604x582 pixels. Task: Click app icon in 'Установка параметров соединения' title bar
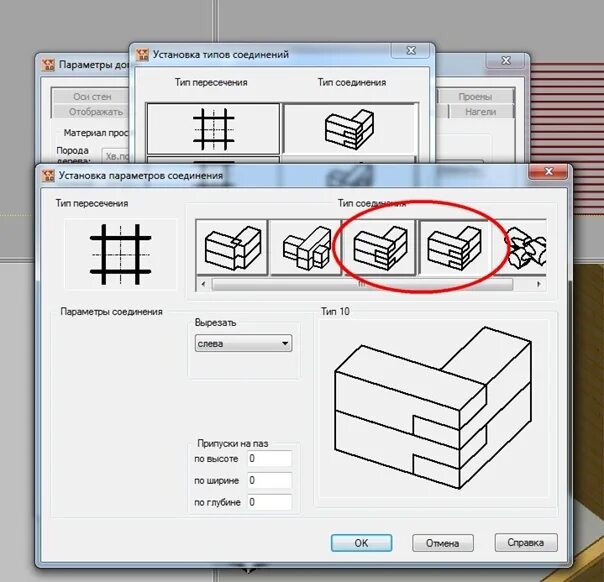coord(48,176)
